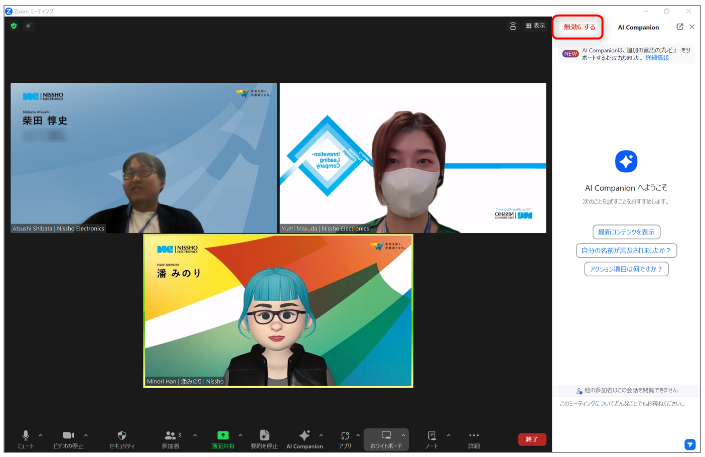Click the green encryption shield icon

[x=13, y=26]
